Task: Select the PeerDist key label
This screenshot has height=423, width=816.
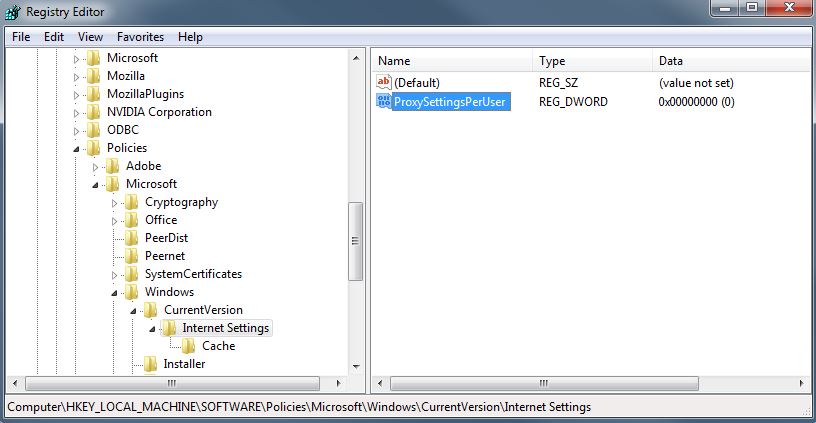Action: click(x=167, y=238)
